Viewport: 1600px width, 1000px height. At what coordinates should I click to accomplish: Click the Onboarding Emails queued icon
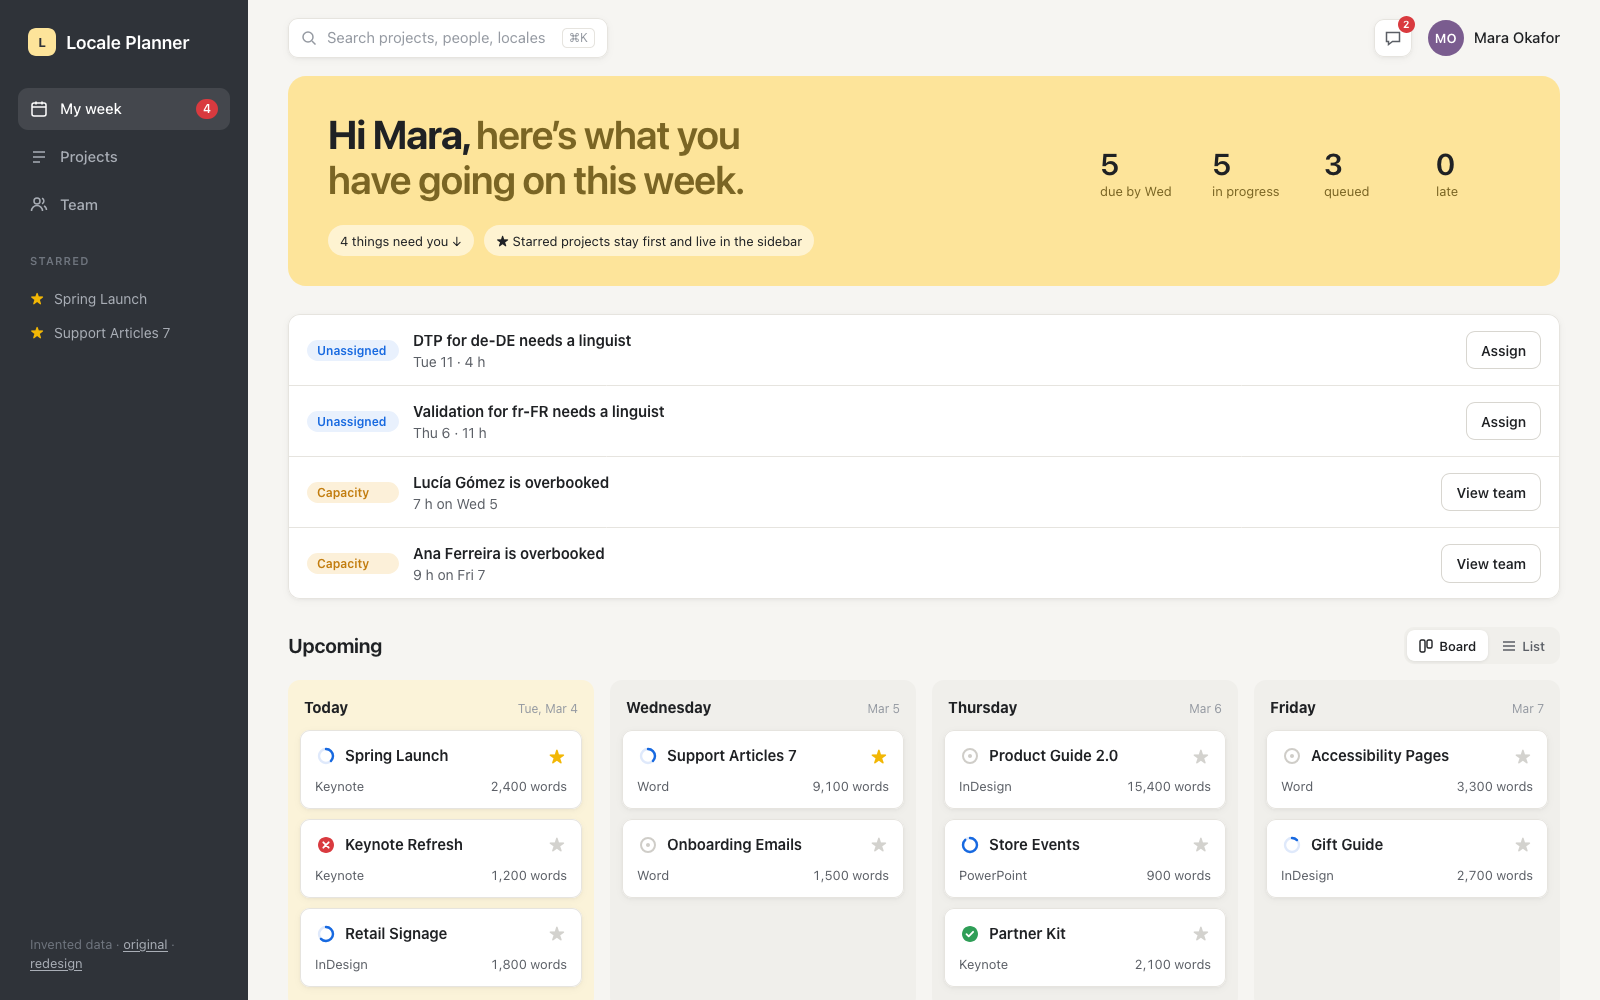[648, 845]
